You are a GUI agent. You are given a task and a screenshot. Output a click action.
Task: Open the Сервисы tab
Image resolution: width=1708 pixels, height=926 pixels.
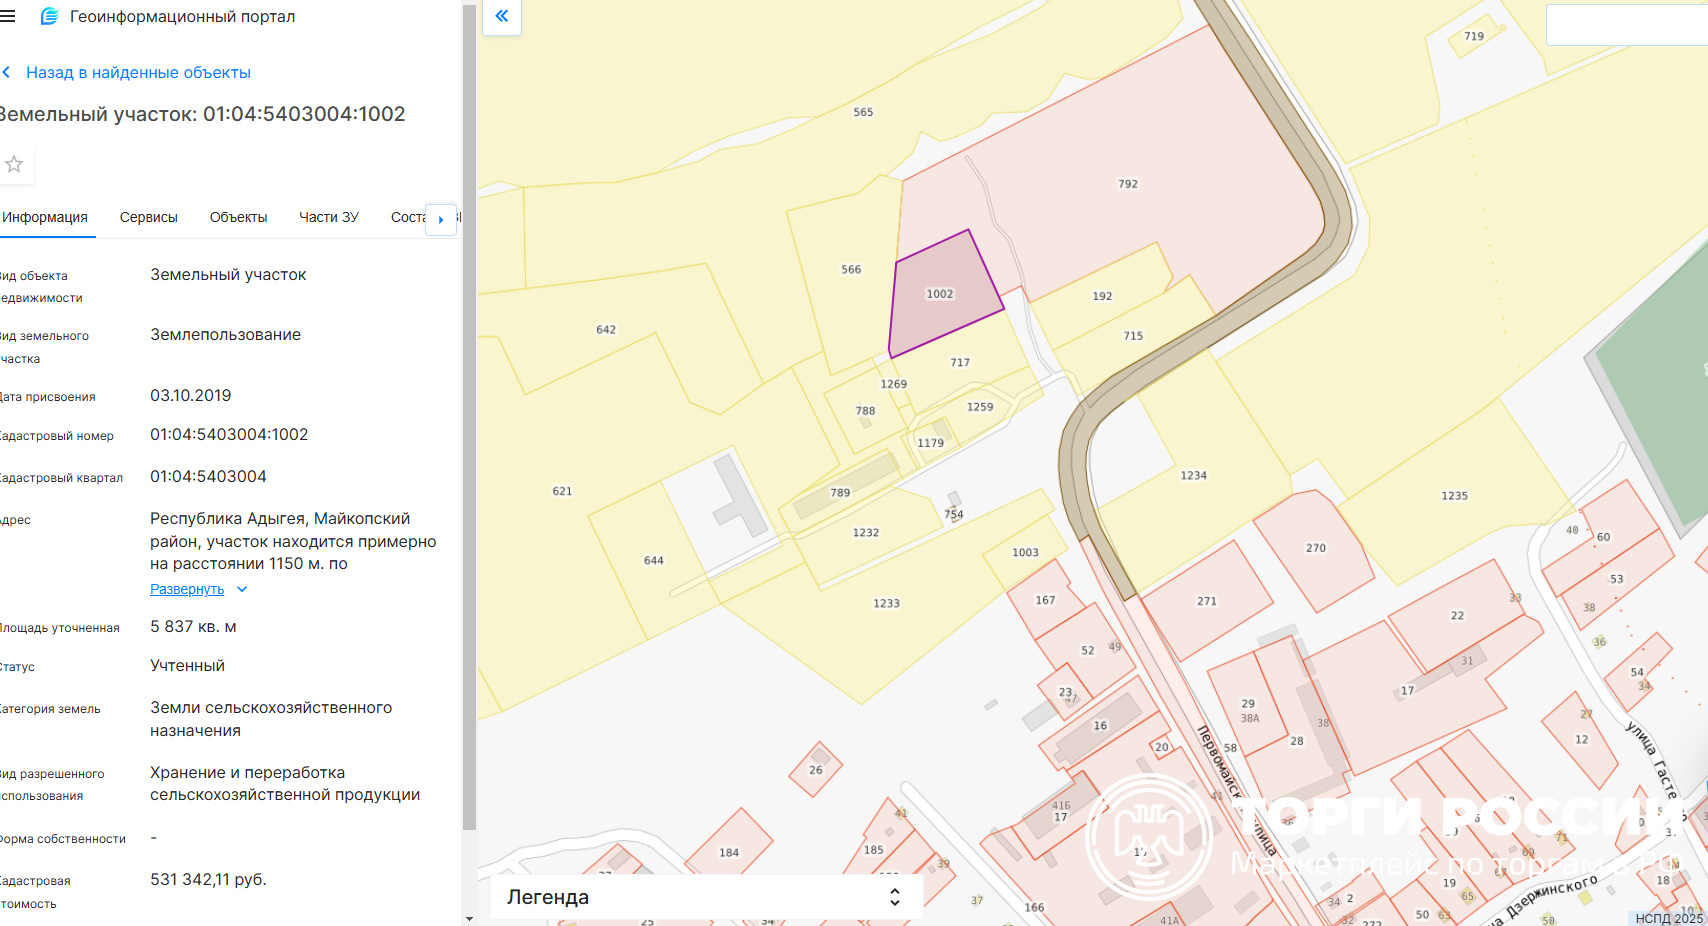tap(148, 217)
